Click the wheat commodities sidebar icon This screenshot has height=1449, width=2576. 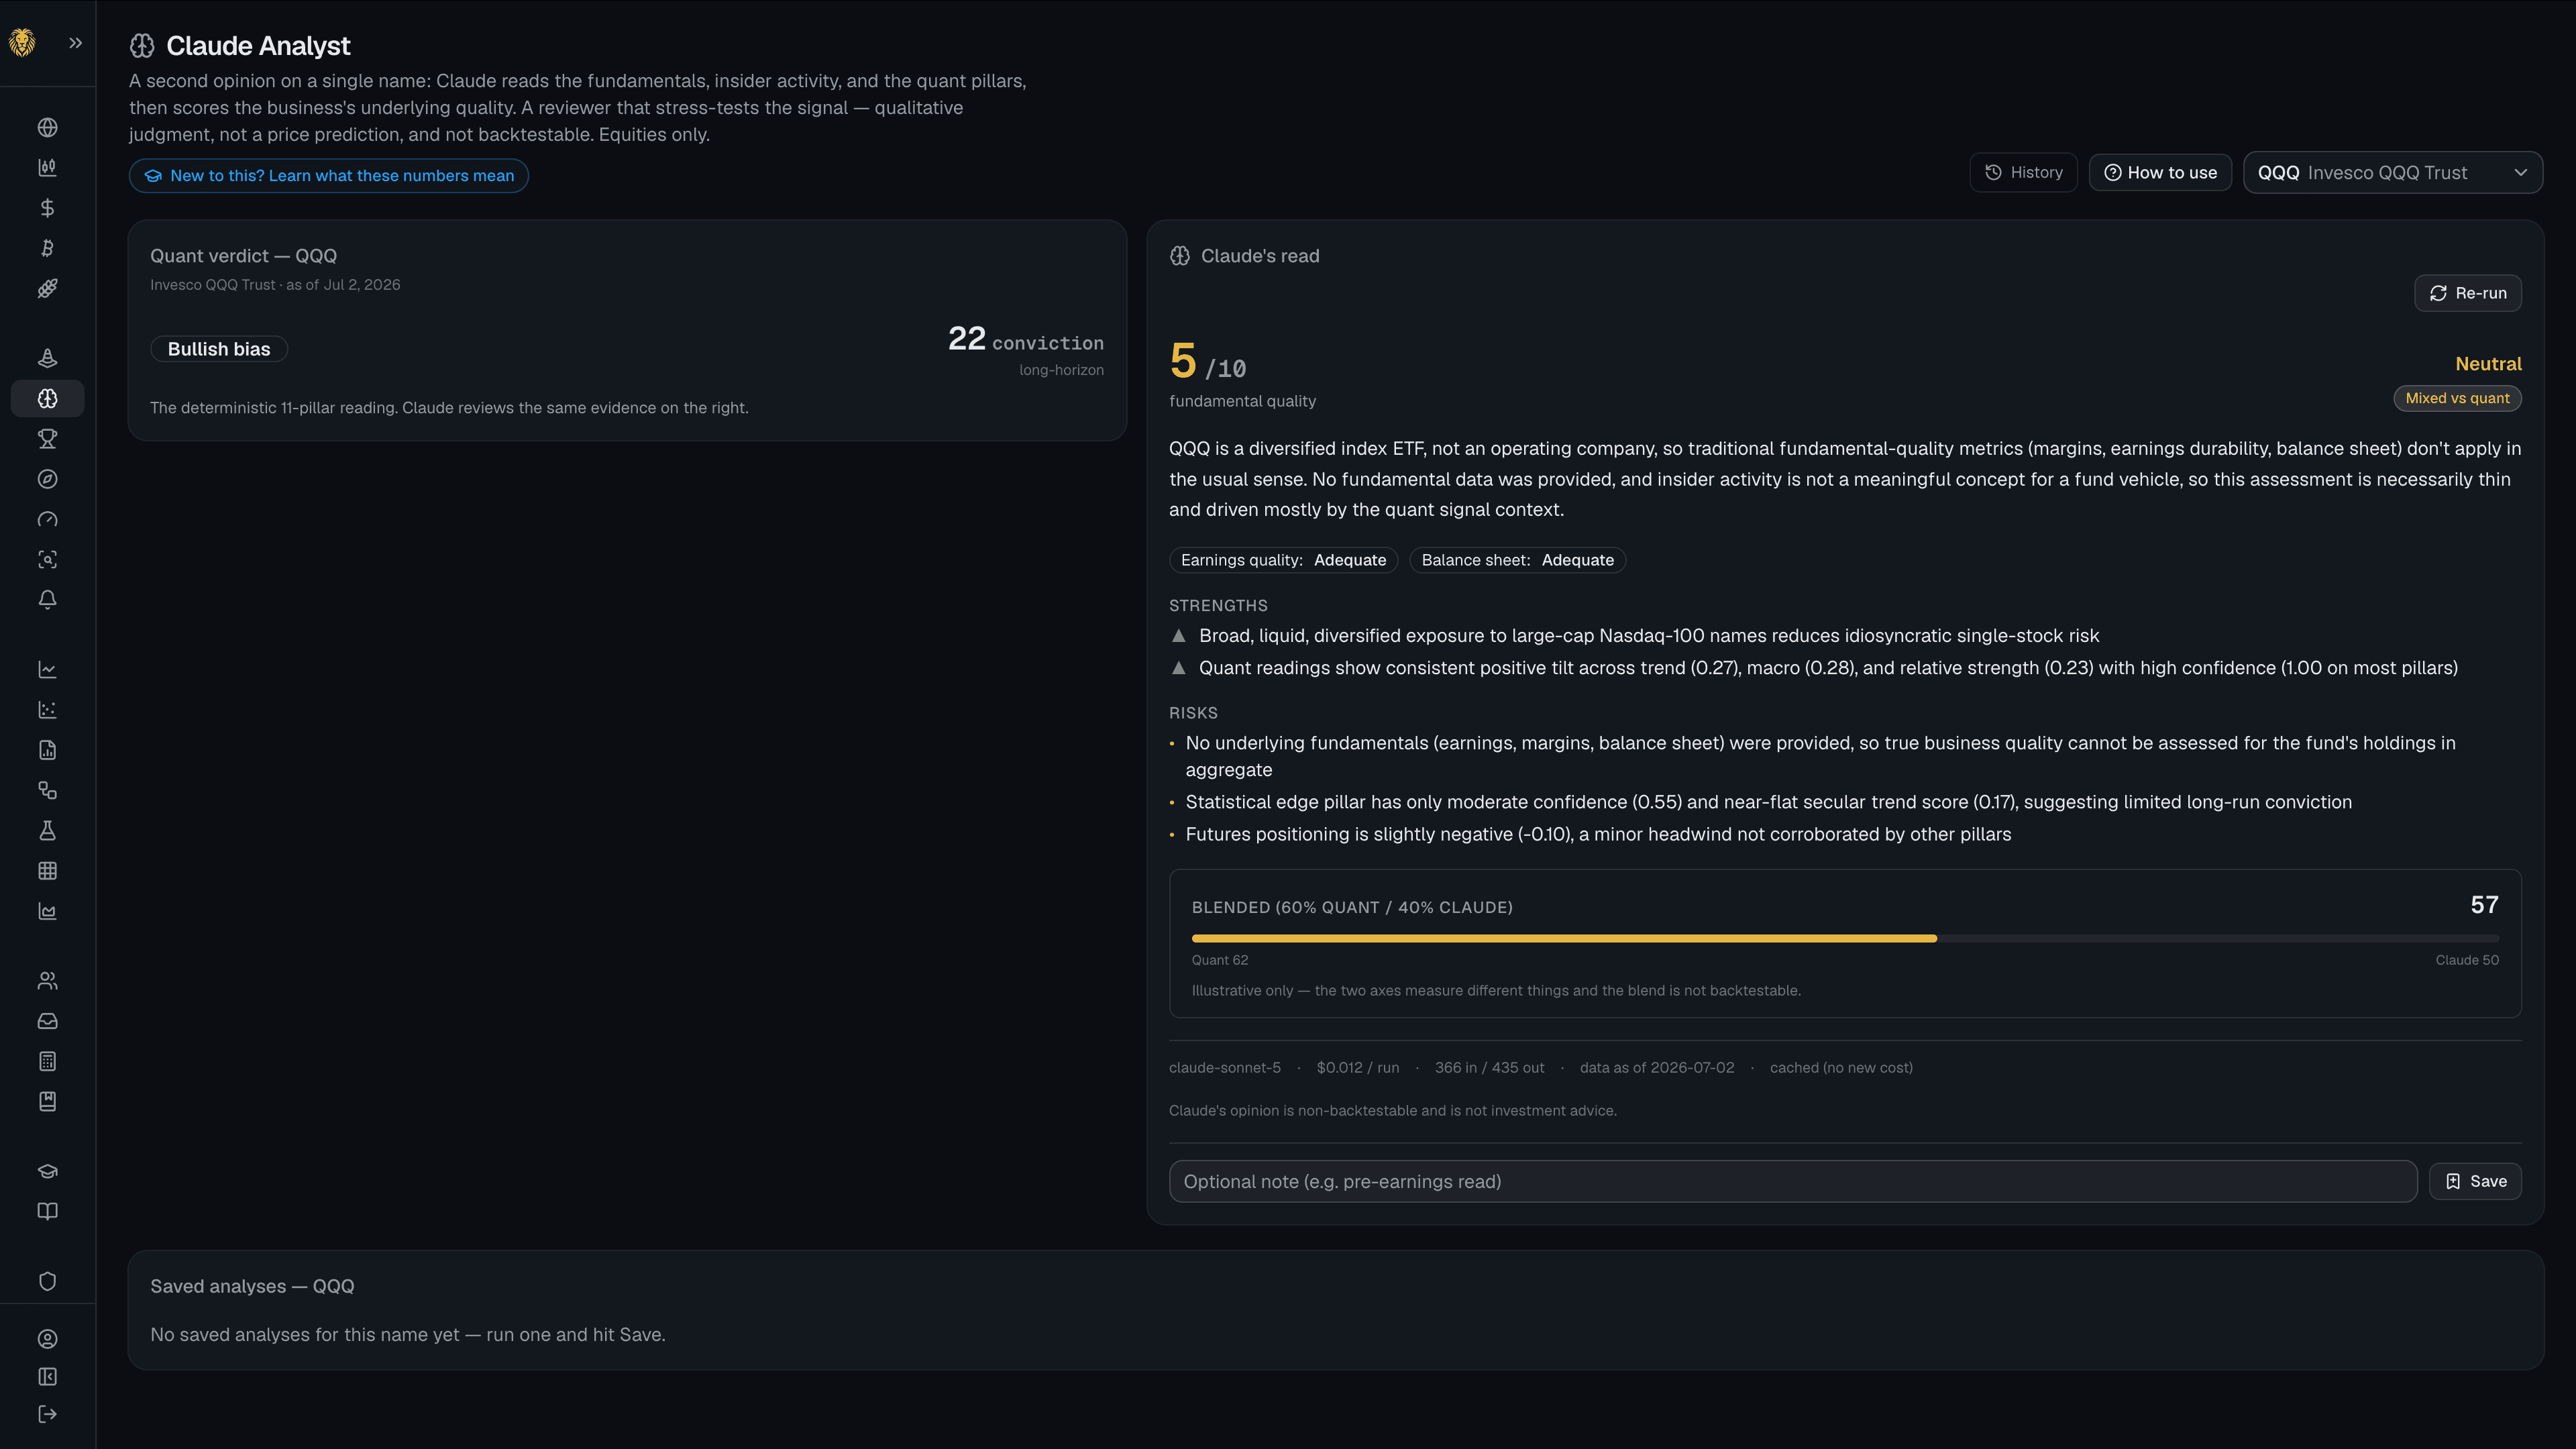click(x=47, y=288)
